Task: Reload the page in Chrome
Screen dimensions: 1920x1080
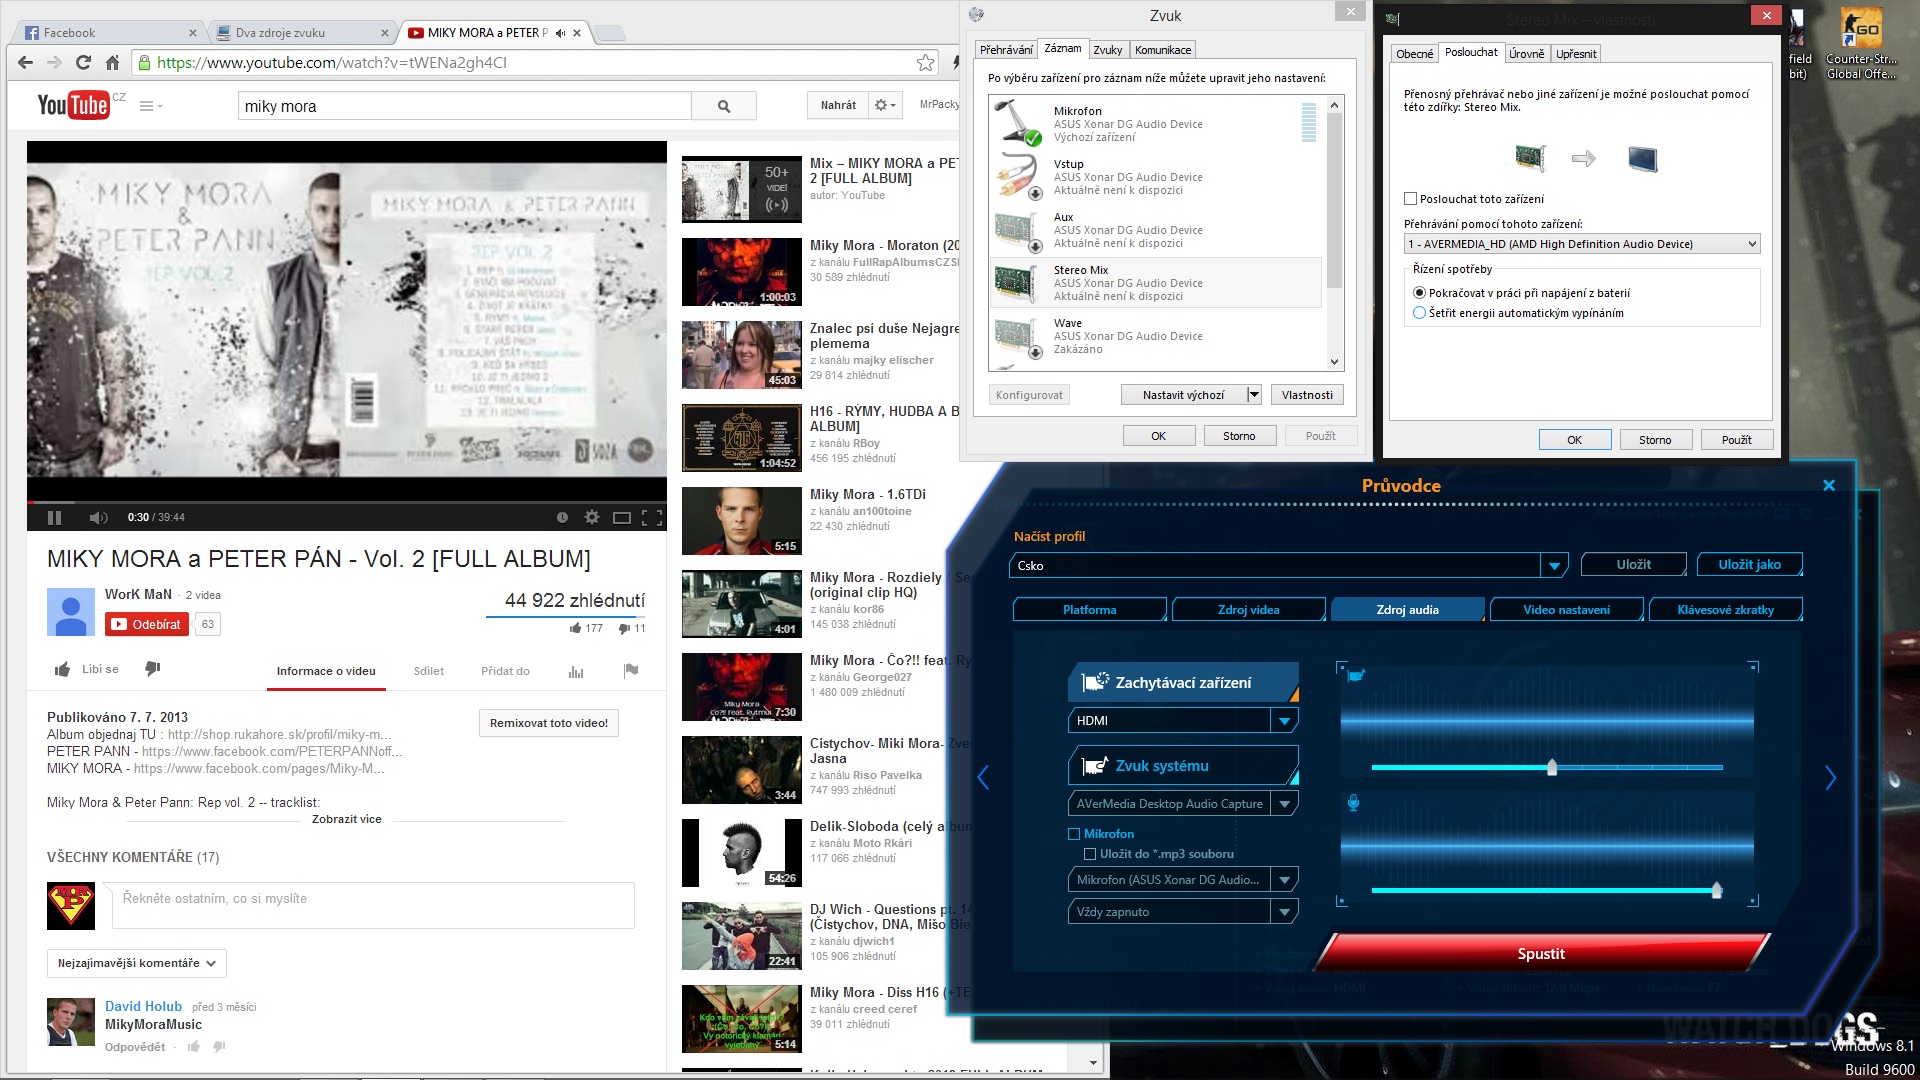Action: click(83, 63)
